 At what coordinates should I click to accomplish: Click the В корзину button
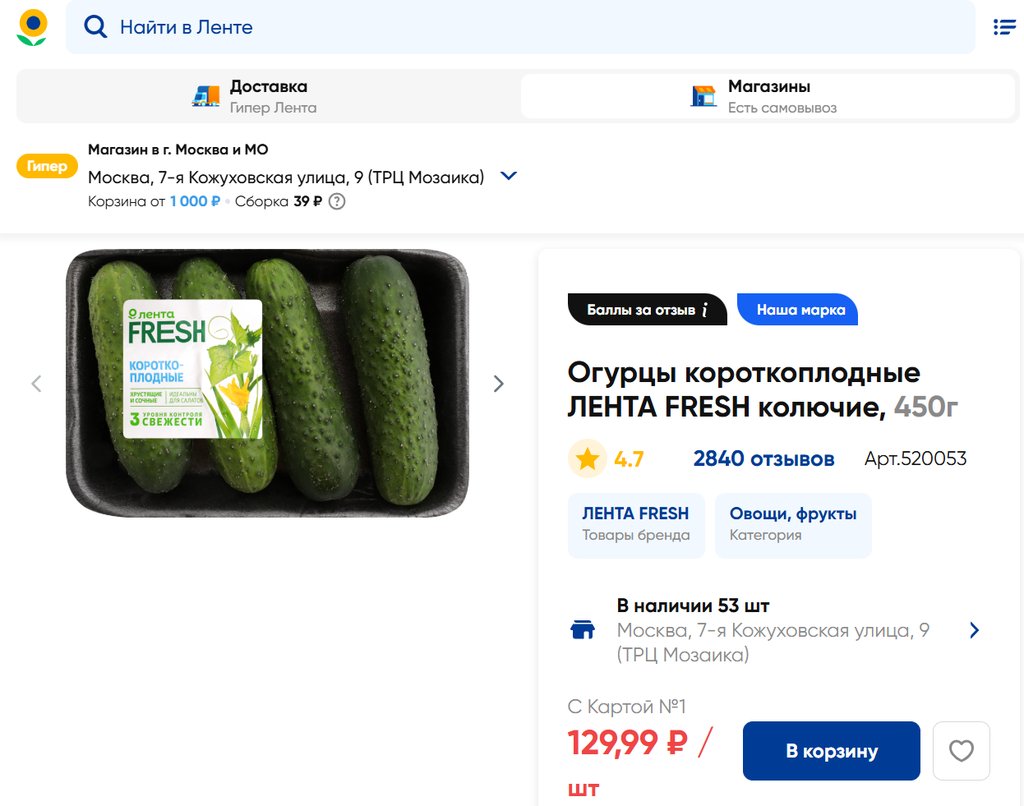831,751
